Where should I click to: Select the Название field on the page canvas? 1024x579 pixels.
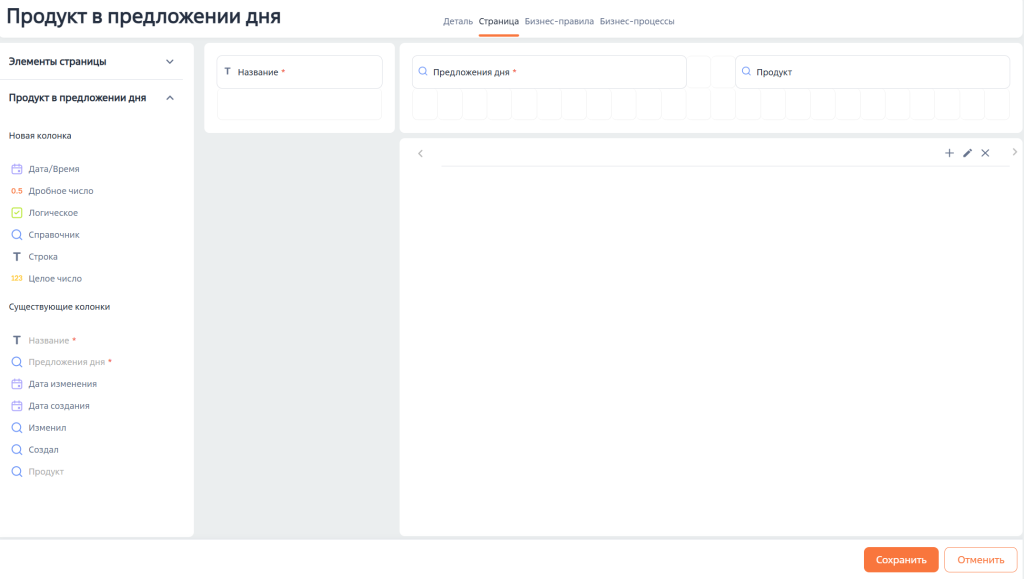299,72
